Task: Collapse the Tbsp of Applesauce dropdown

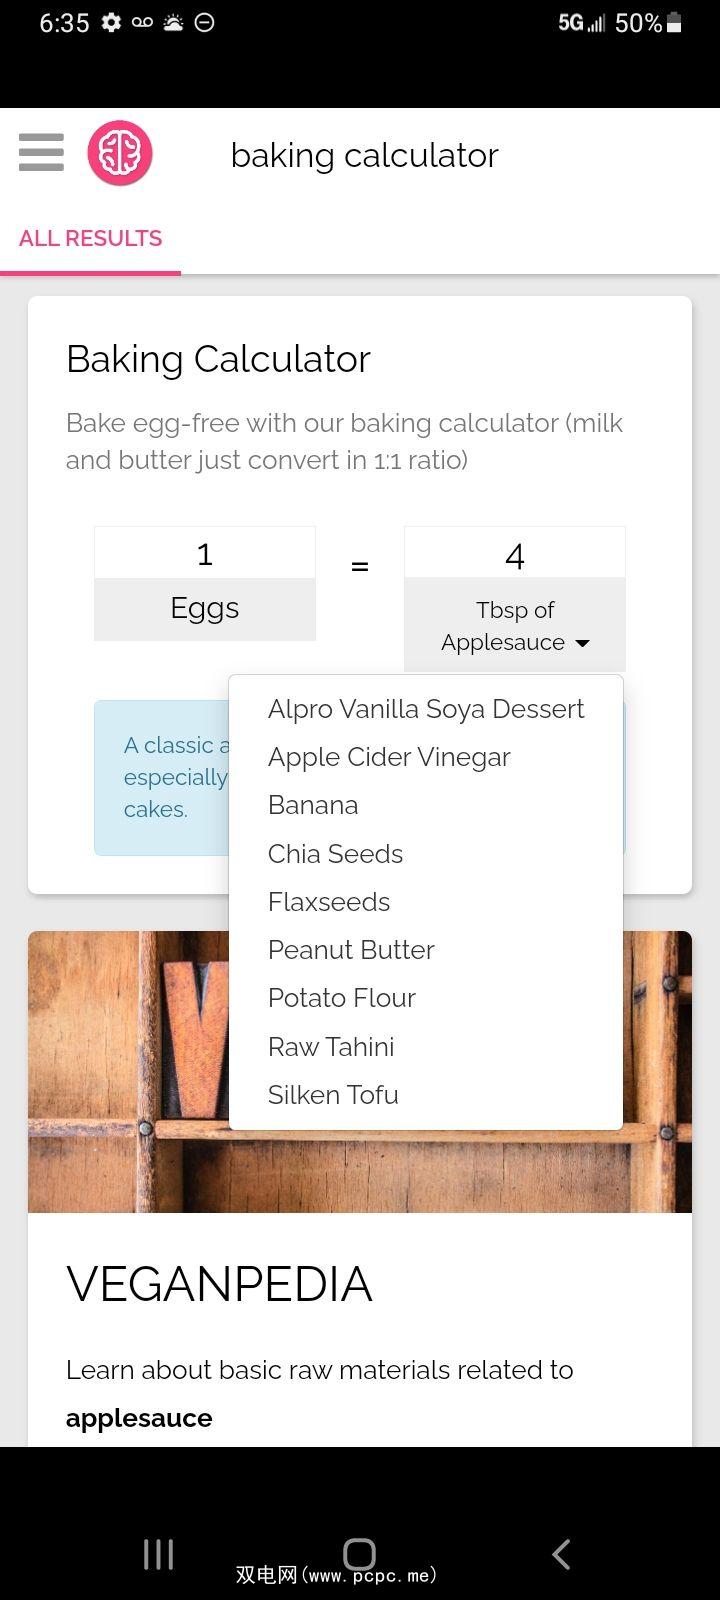Action: click(x=515, y=626)
